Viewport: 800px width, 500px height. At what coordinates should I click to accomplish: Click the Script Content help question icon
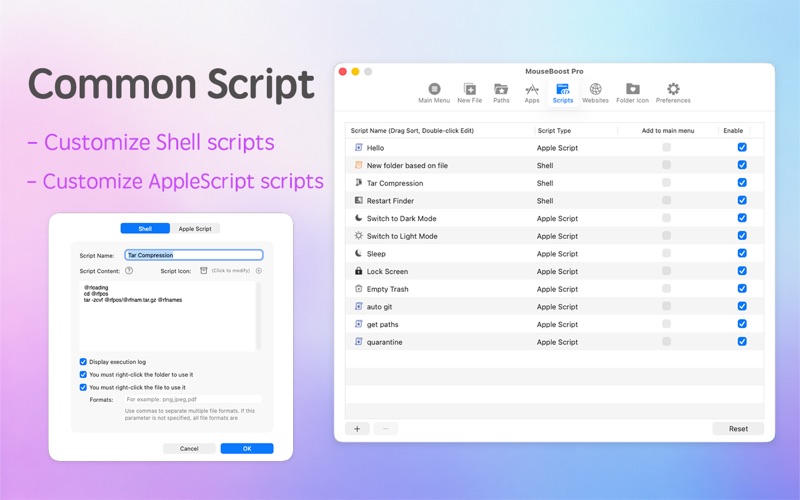click(129, 271)
